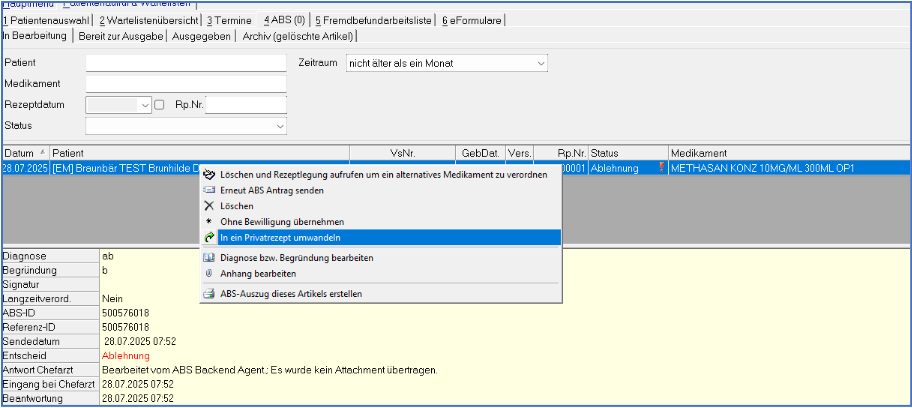Click green arrow icon for Privatrezept umwandeln
The height and width of the screenshot is (408, 912).
[209, 237]
